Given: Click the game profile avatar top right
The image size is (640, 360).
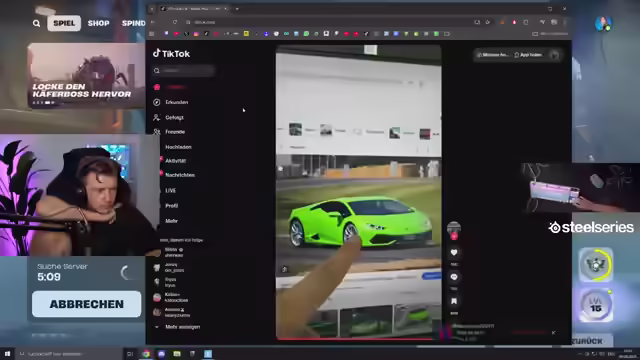Looking at the screenshot, I should coord(603,23).
